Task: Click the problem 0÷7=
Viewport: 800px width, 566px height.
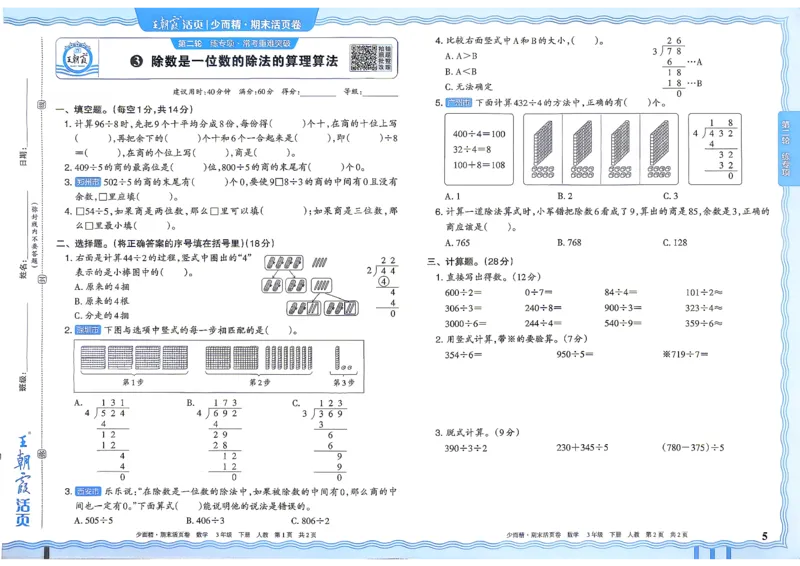Action: (538, 292)
